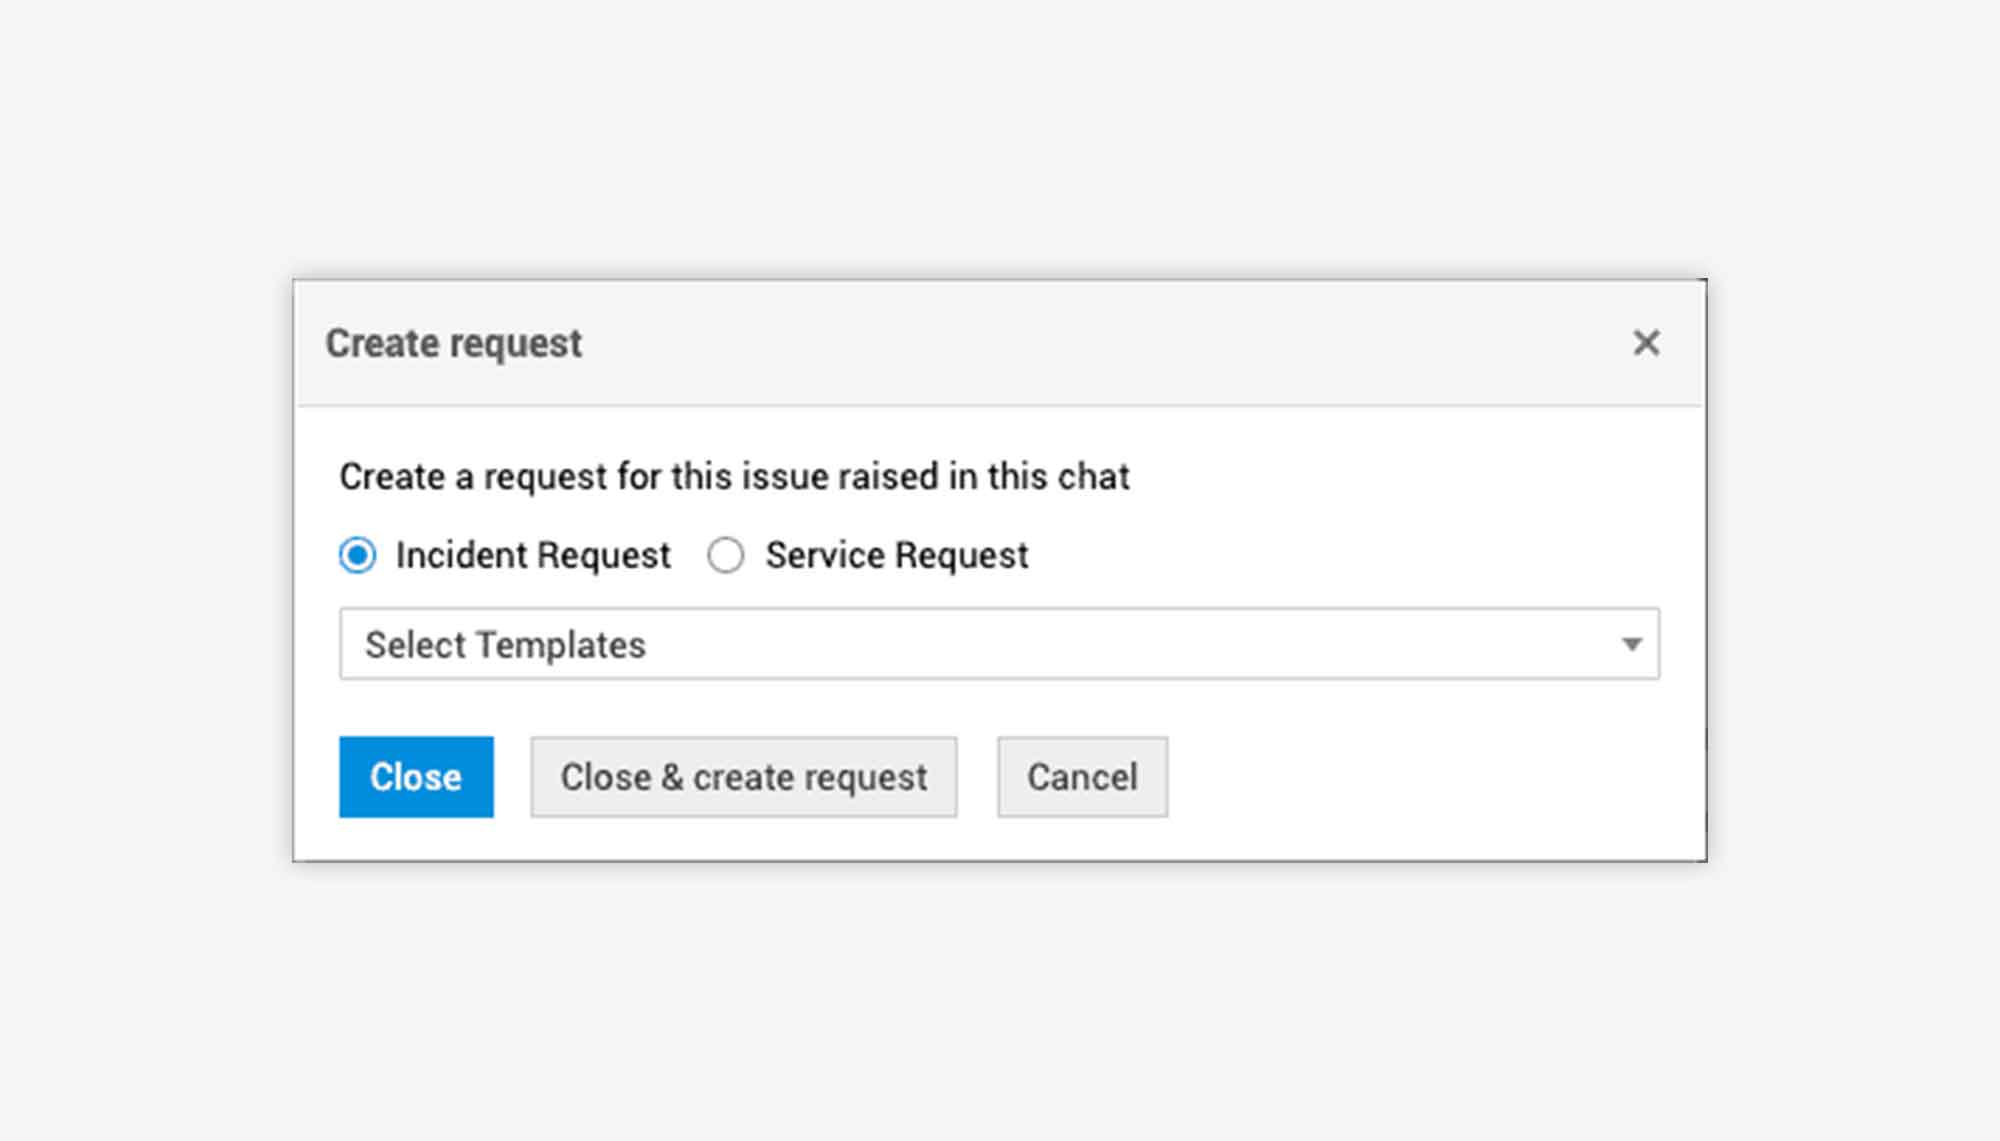Click the "Select Templates" placeholder text
This screenshot has height=1141, width=2000.
coord(505,645)
